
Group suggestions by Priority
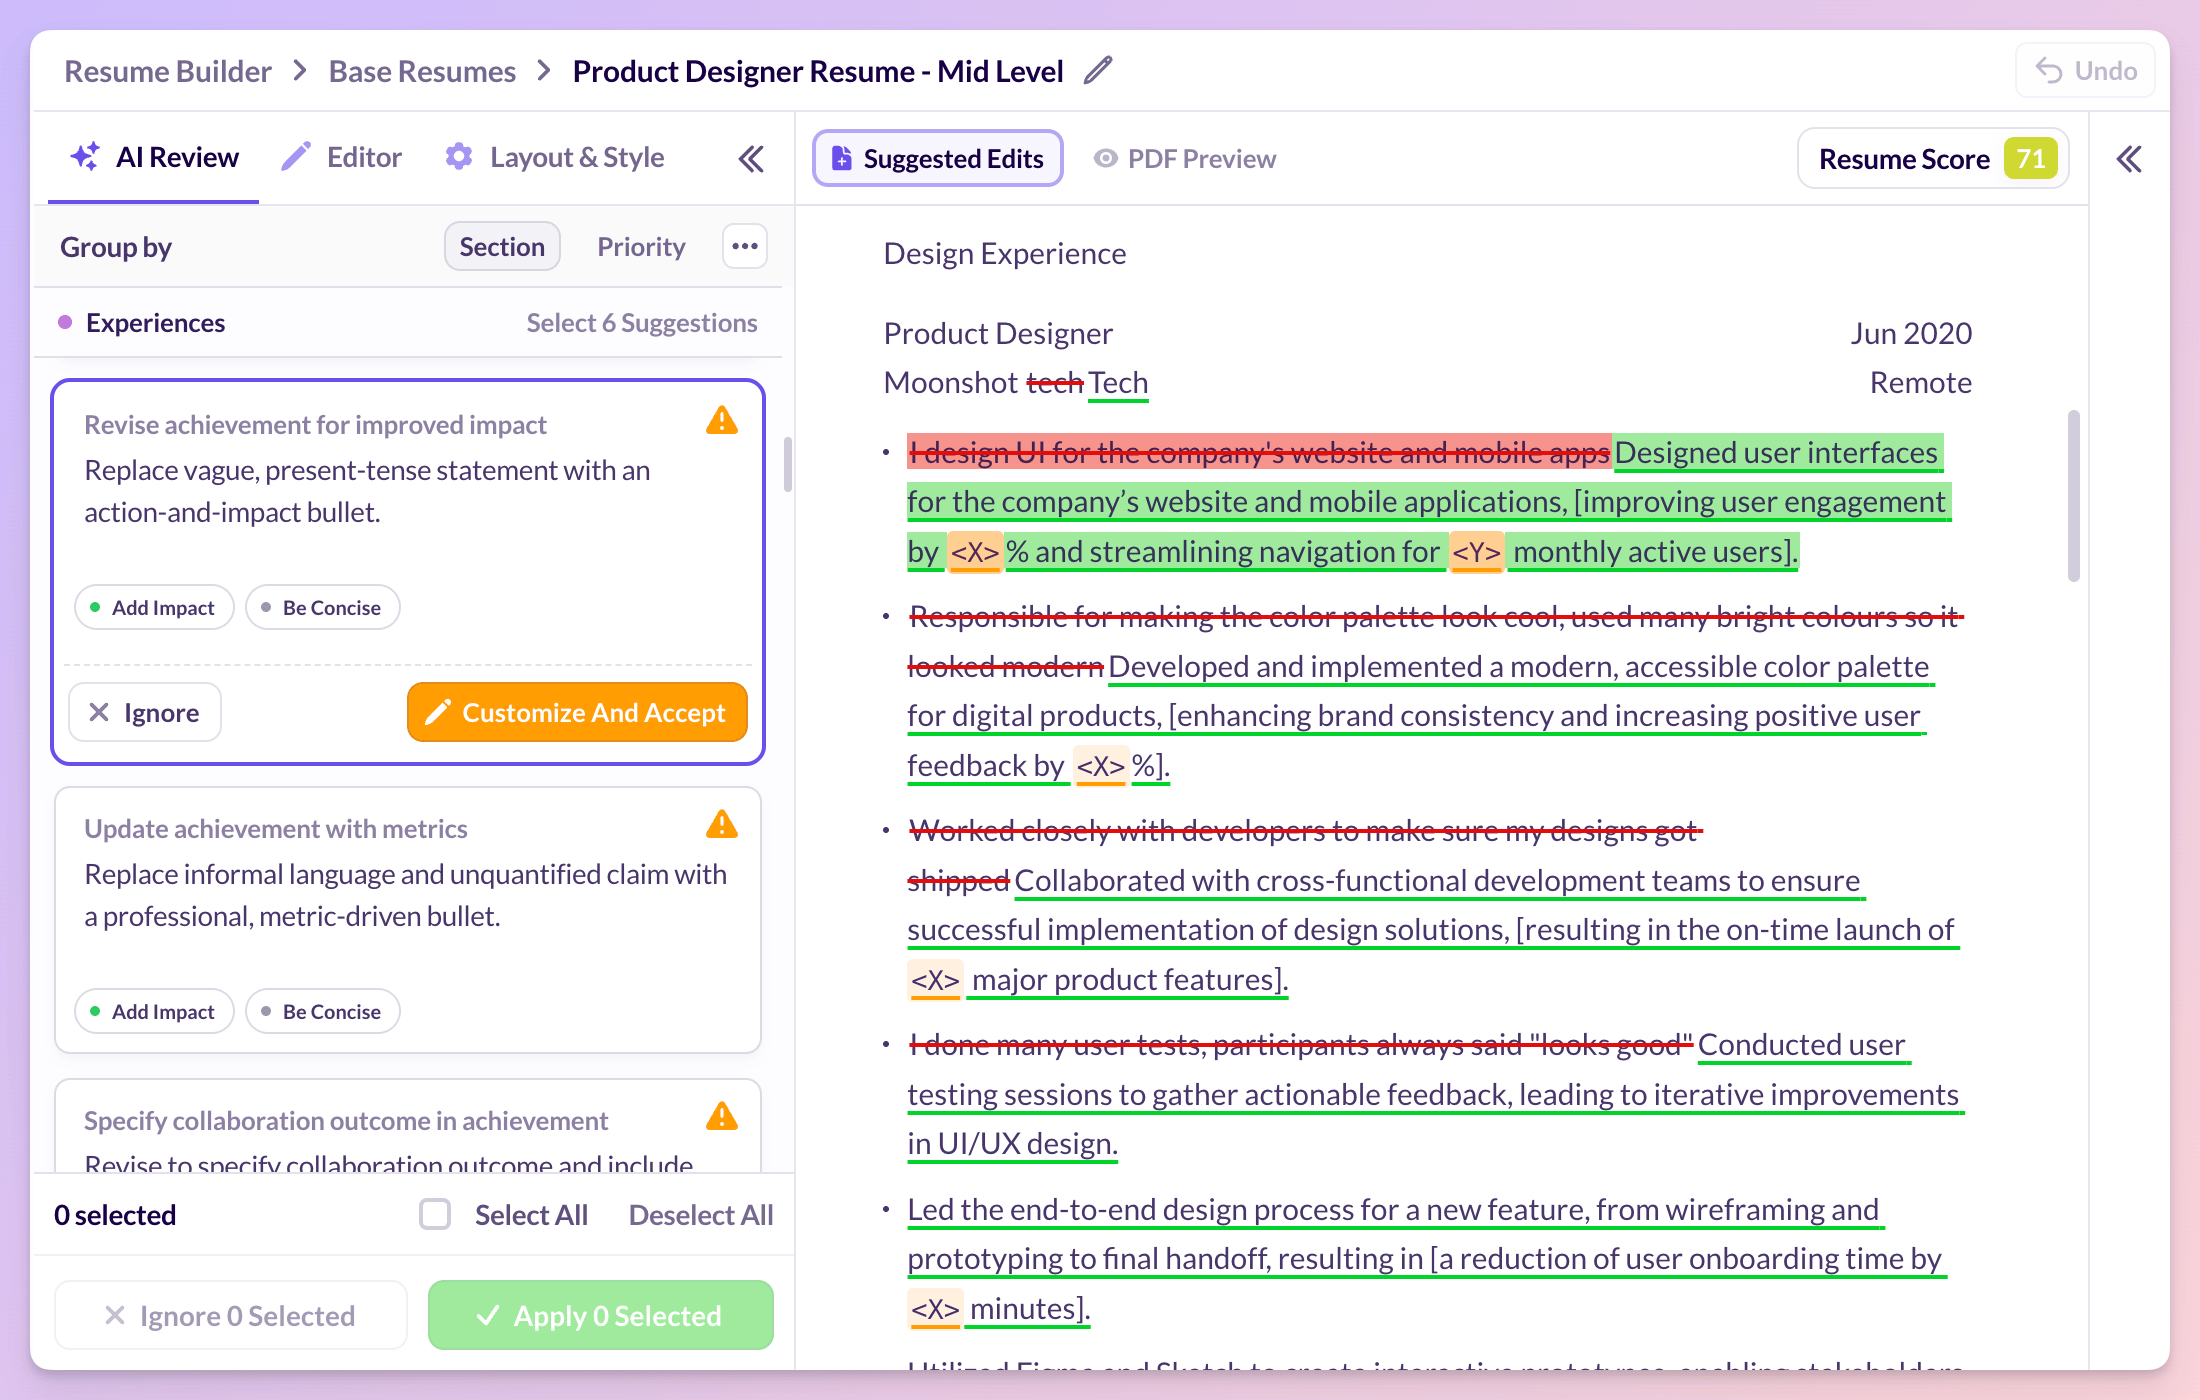[641, 246]
